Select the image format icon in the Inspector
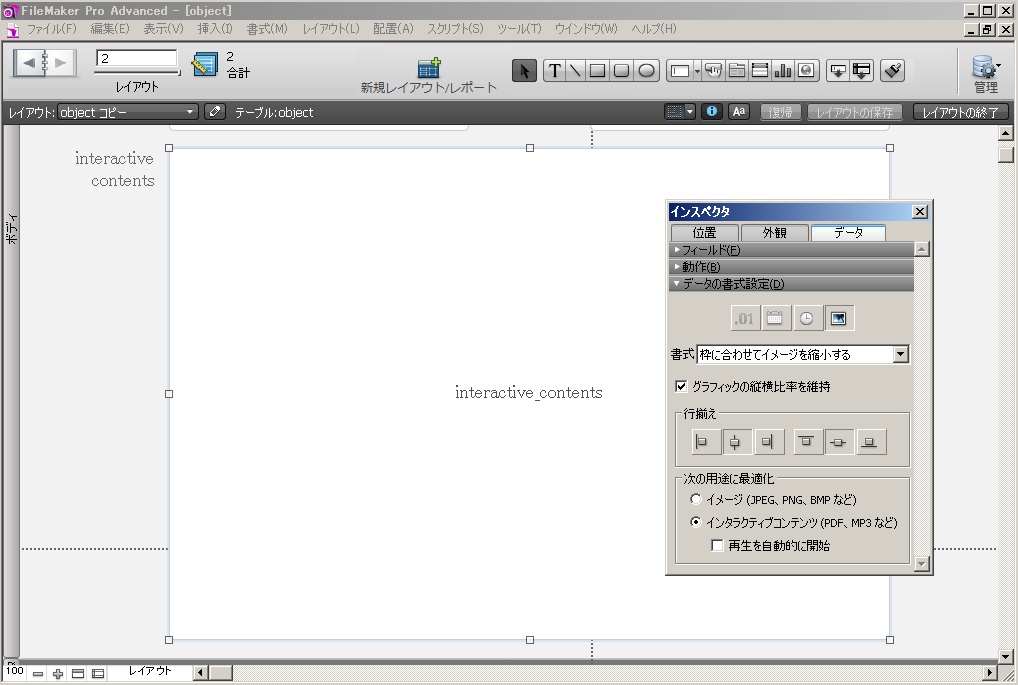The image size is (1018, 685). pyautogui.click(x=840, y=318)
